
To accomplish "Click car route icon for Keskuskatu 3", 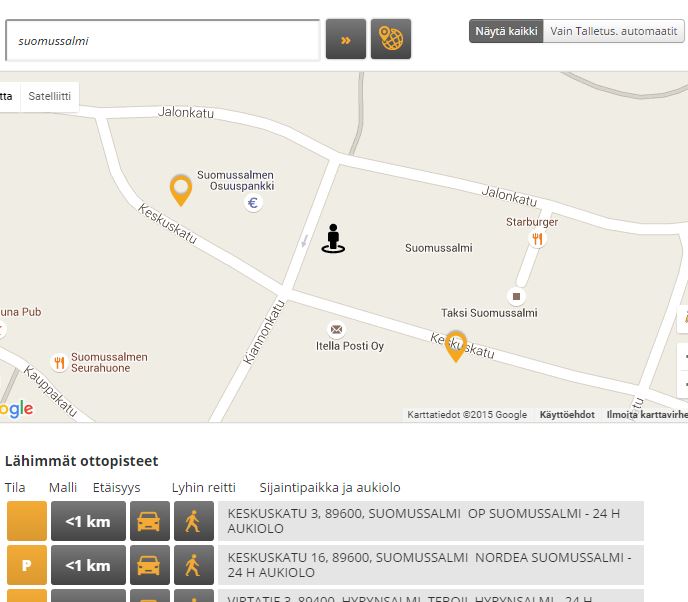I will click(x=149, y=521).
